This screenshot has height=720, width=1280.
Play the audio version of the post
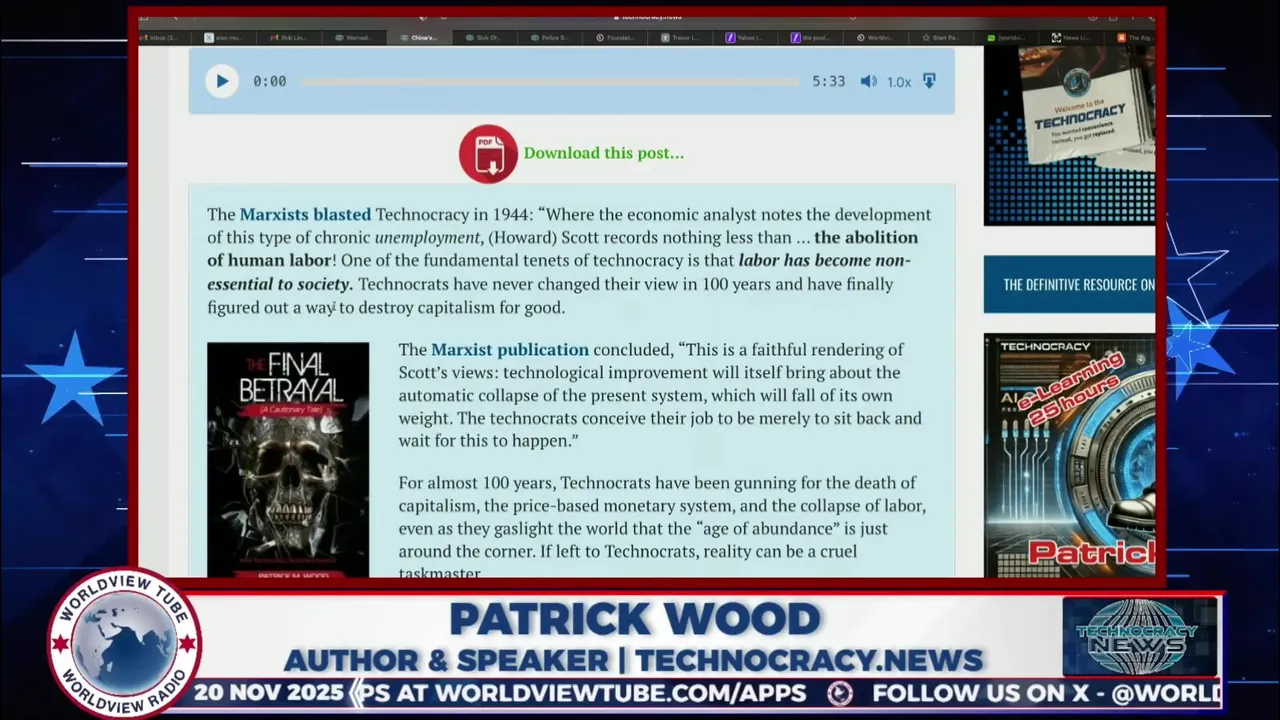pos(221,81)
